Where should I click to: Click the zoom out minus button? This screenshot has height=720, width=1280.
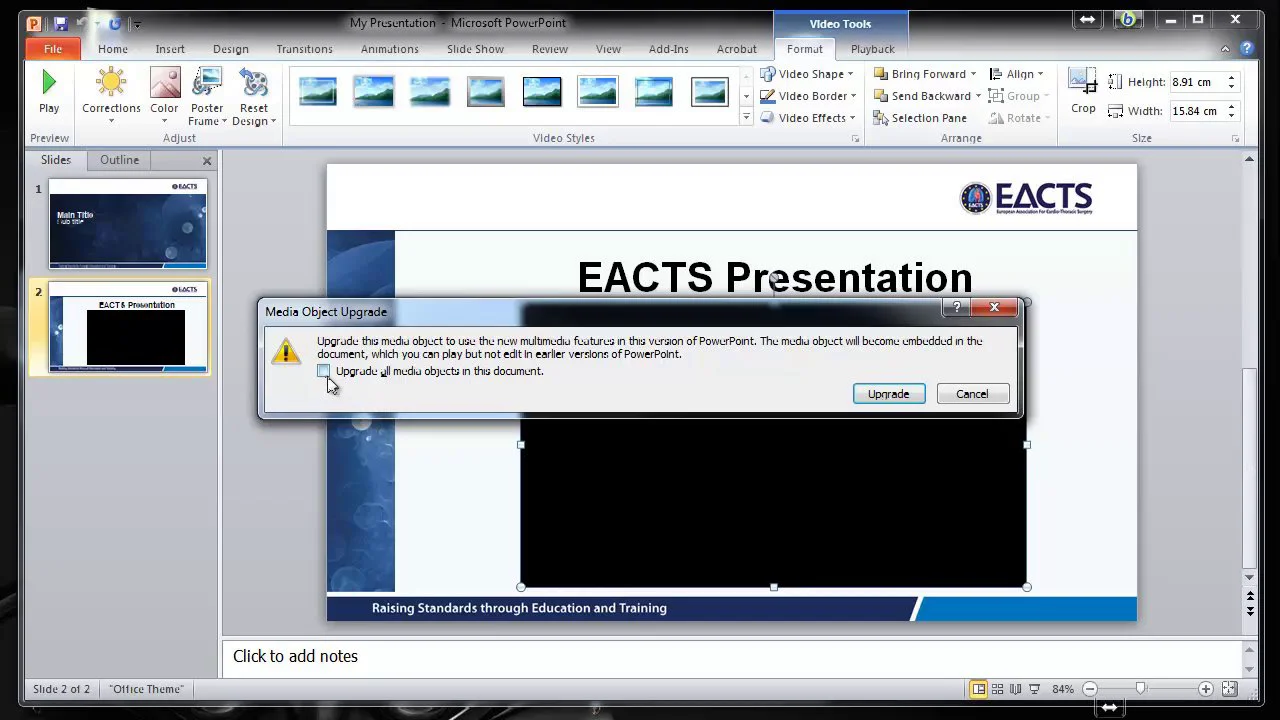(1090, 689)
